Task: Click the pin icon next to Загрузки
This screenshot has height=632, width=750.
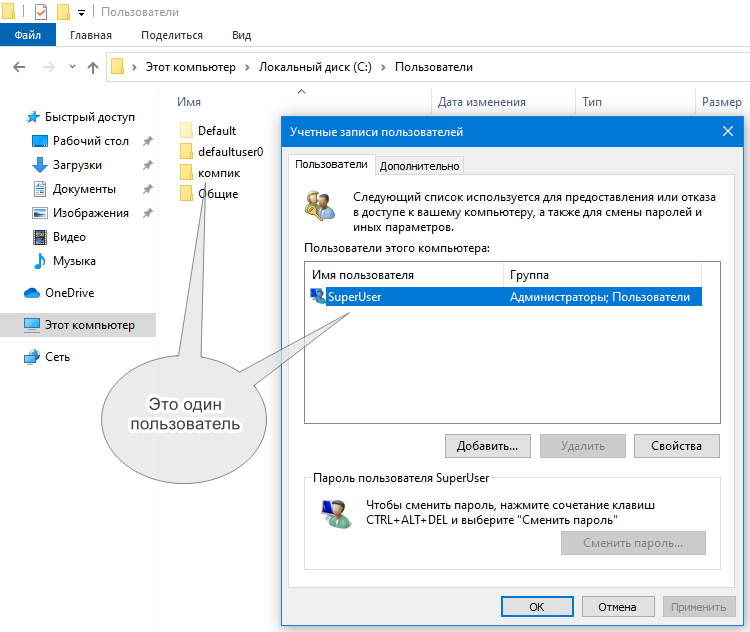Action: (x=148, y=165)
